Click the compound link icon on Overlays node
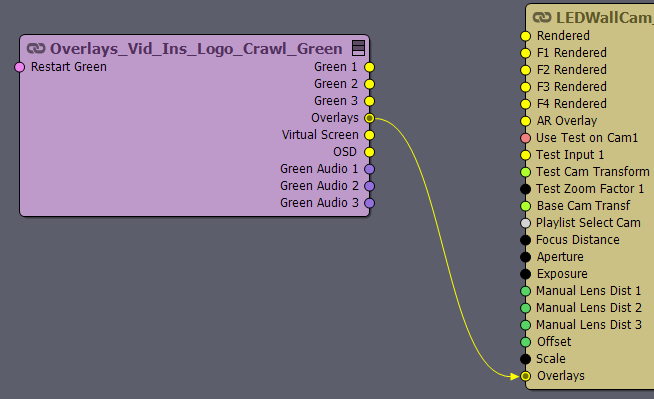Image resolution: width=654 pixels, height=399 pixels. pyautogui.click(x=36, y=49)
